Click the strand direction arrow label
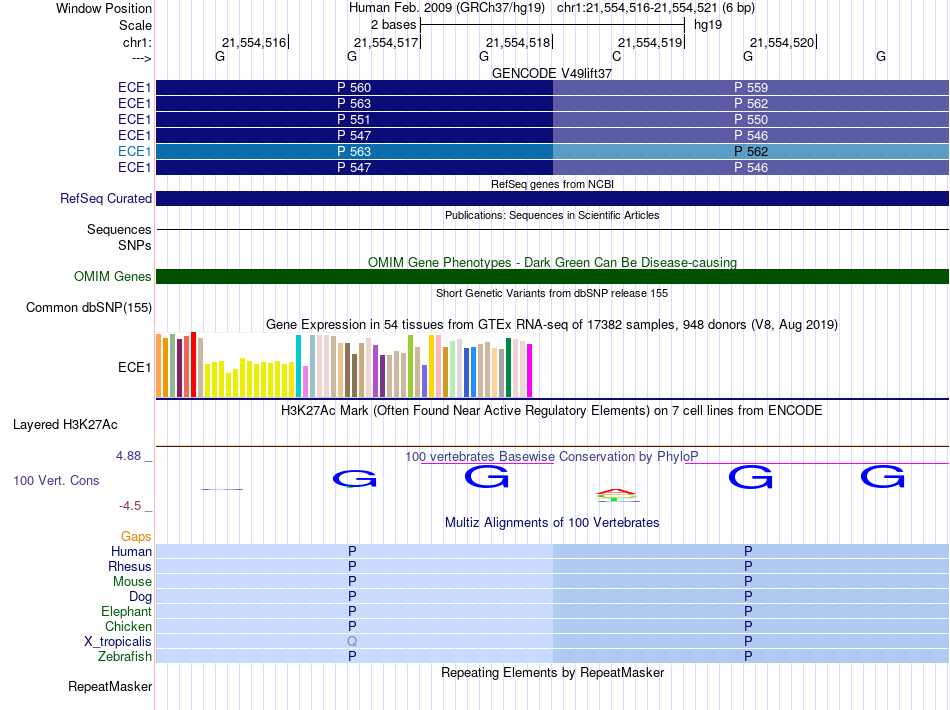This screenshot has height=710, width=950. click(x=141, y=58)
